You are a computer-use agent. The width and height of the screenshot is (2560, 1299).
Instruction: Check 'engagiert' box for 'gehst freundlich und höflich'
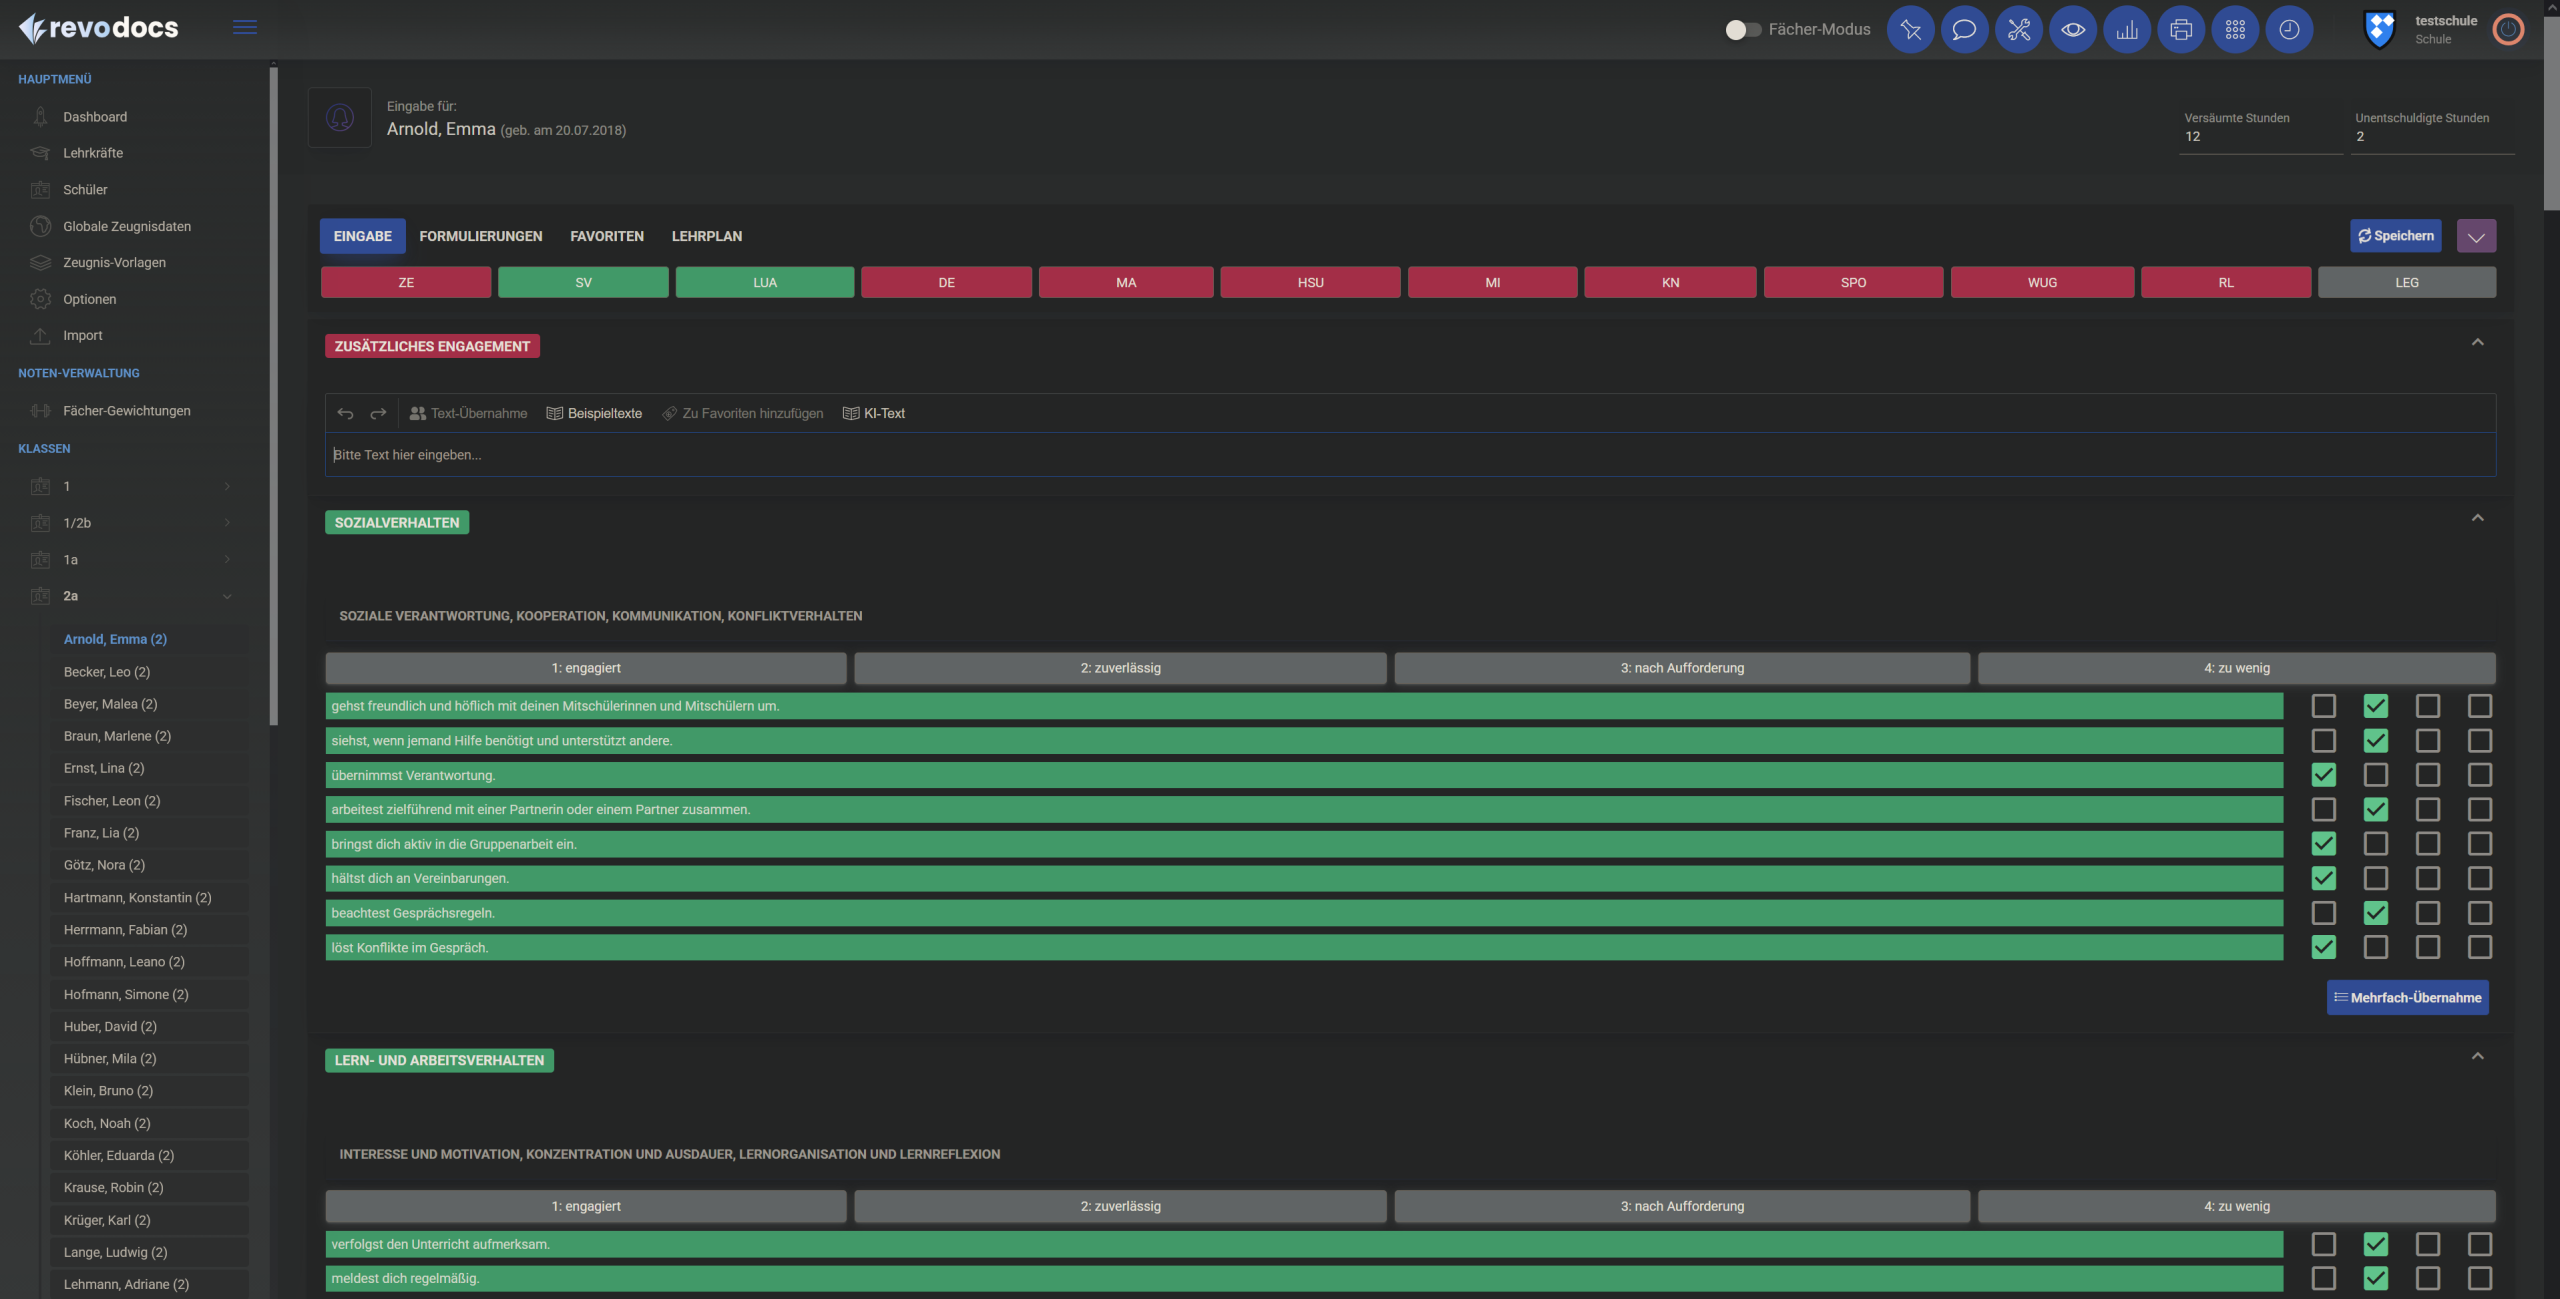[2323, 706]
